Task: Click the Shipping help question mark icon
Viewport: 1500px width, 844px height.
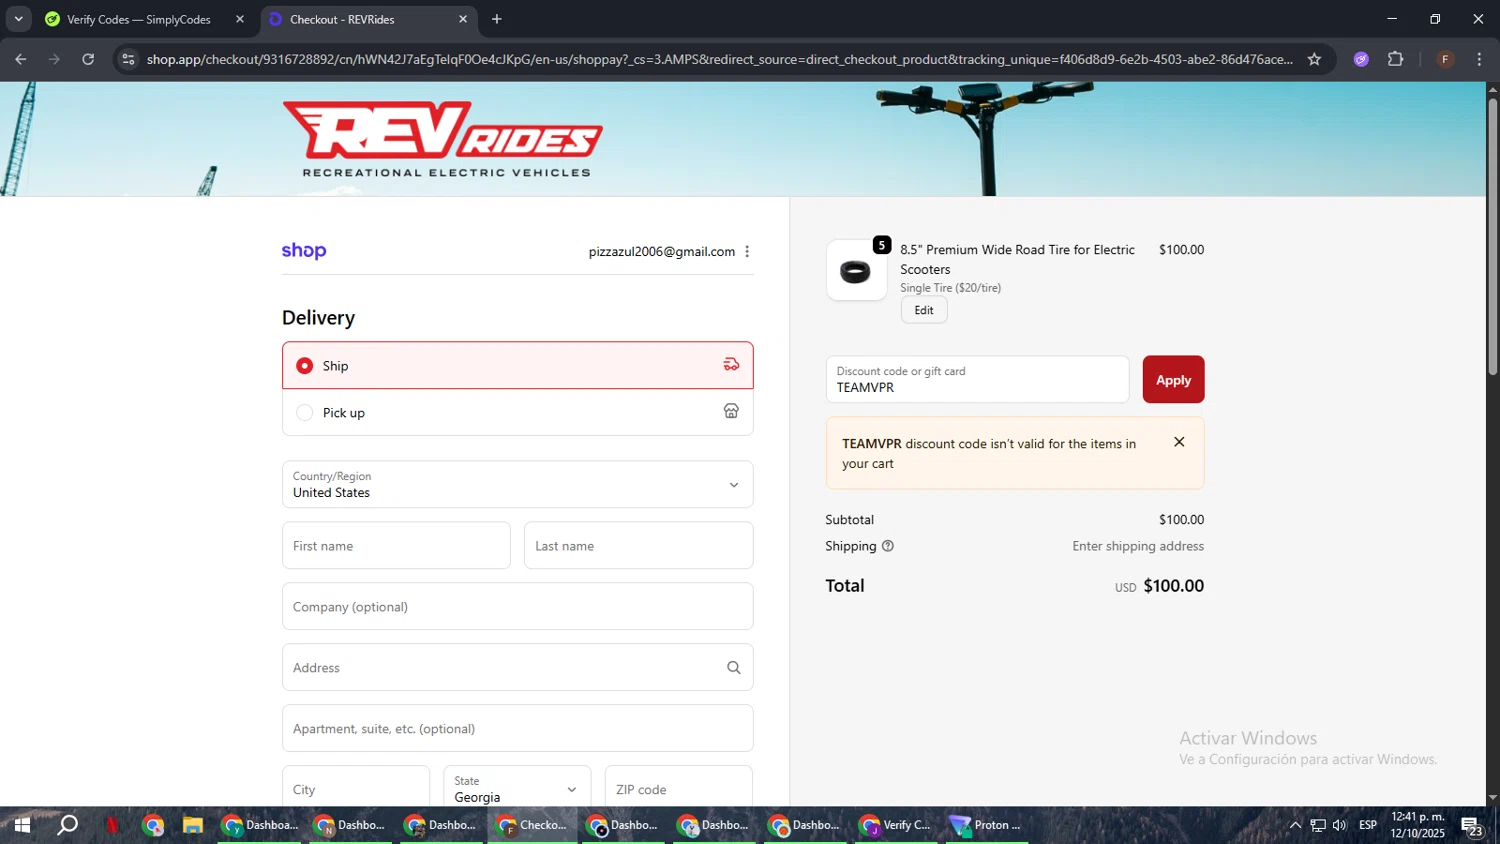Action: tap(888, 546)
